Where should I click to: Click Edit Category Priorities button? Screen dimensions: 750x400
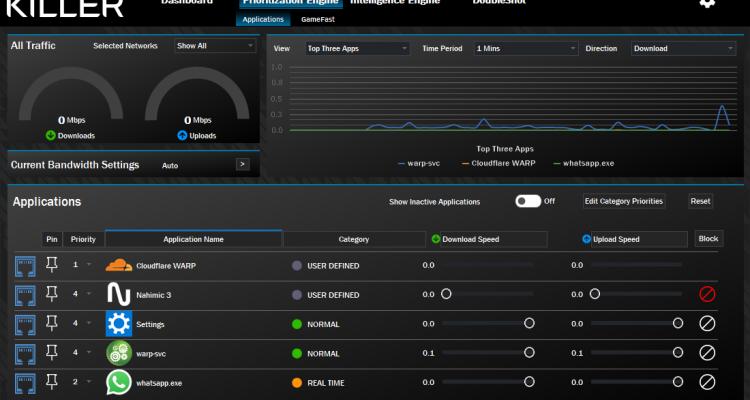(x=624, y=201)
